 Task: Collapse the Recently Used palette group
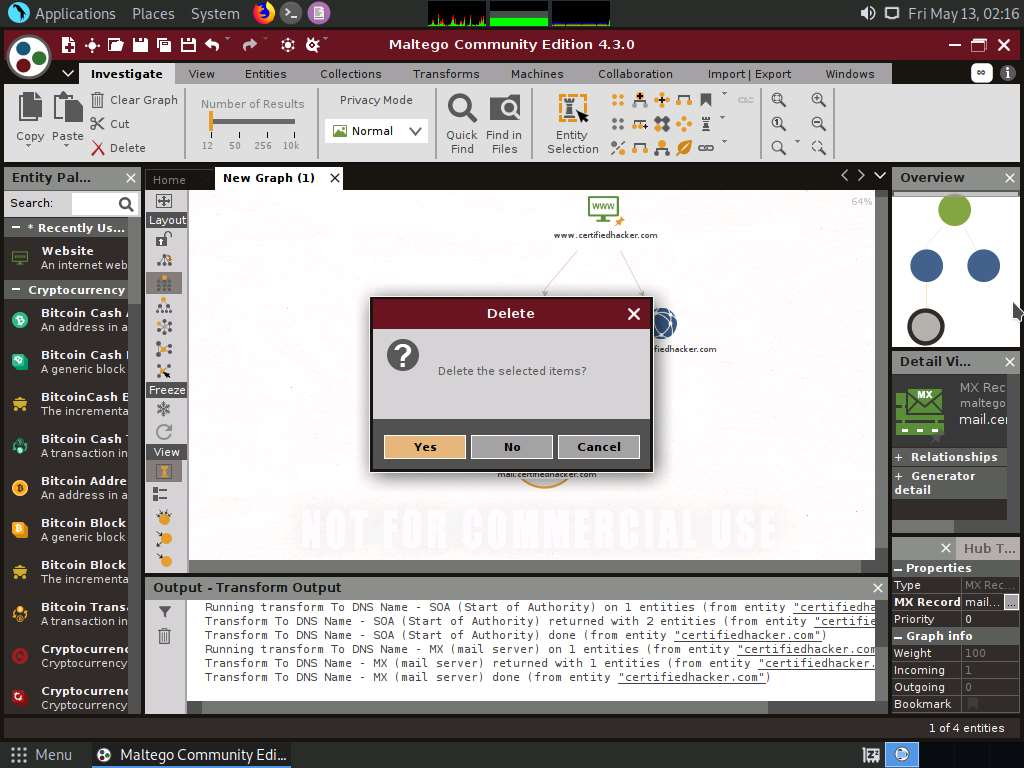(16, 228)
